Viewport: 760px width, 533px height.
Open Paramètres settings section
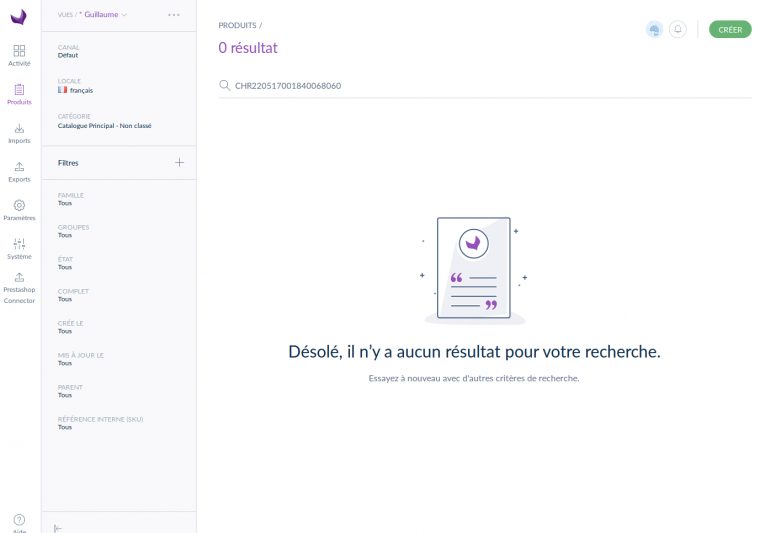point(19,210)
